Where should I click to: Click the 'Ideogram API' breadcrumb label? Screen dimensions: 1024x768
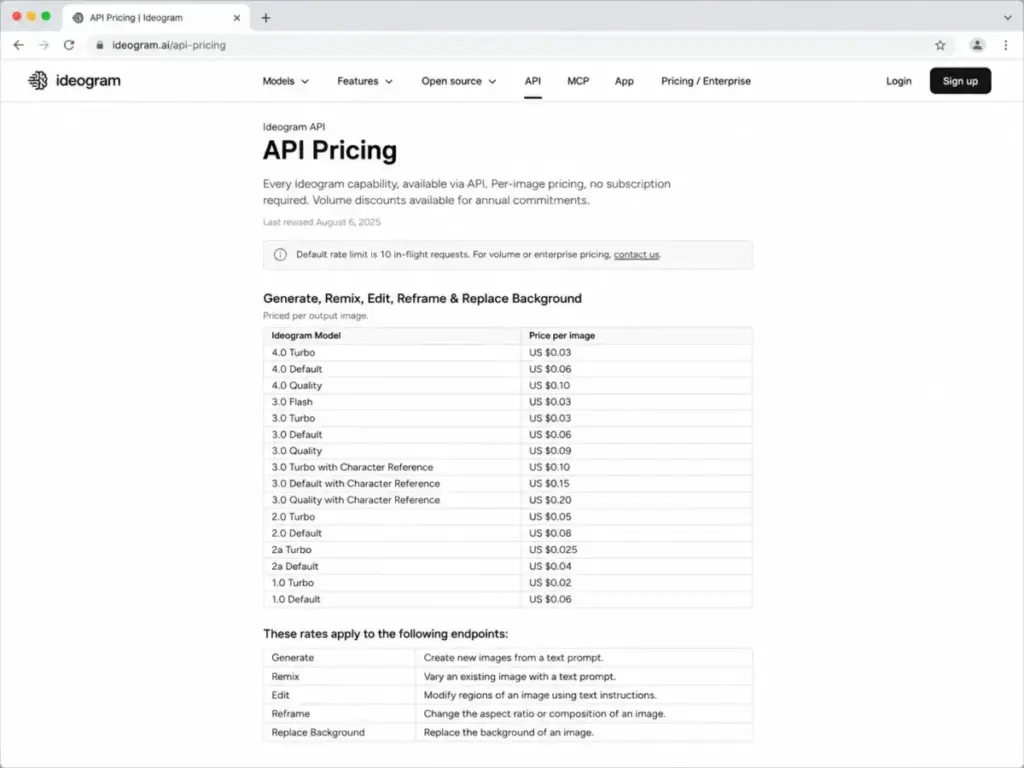(294, 127)
